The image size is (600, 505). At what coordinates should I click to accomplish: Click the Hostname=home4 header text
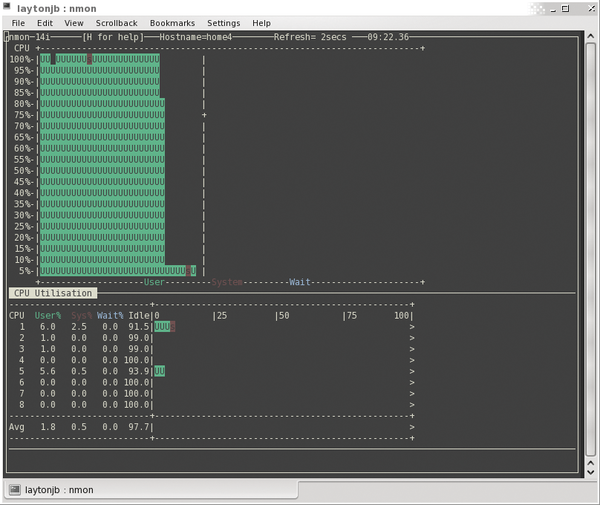pos(196,37)
